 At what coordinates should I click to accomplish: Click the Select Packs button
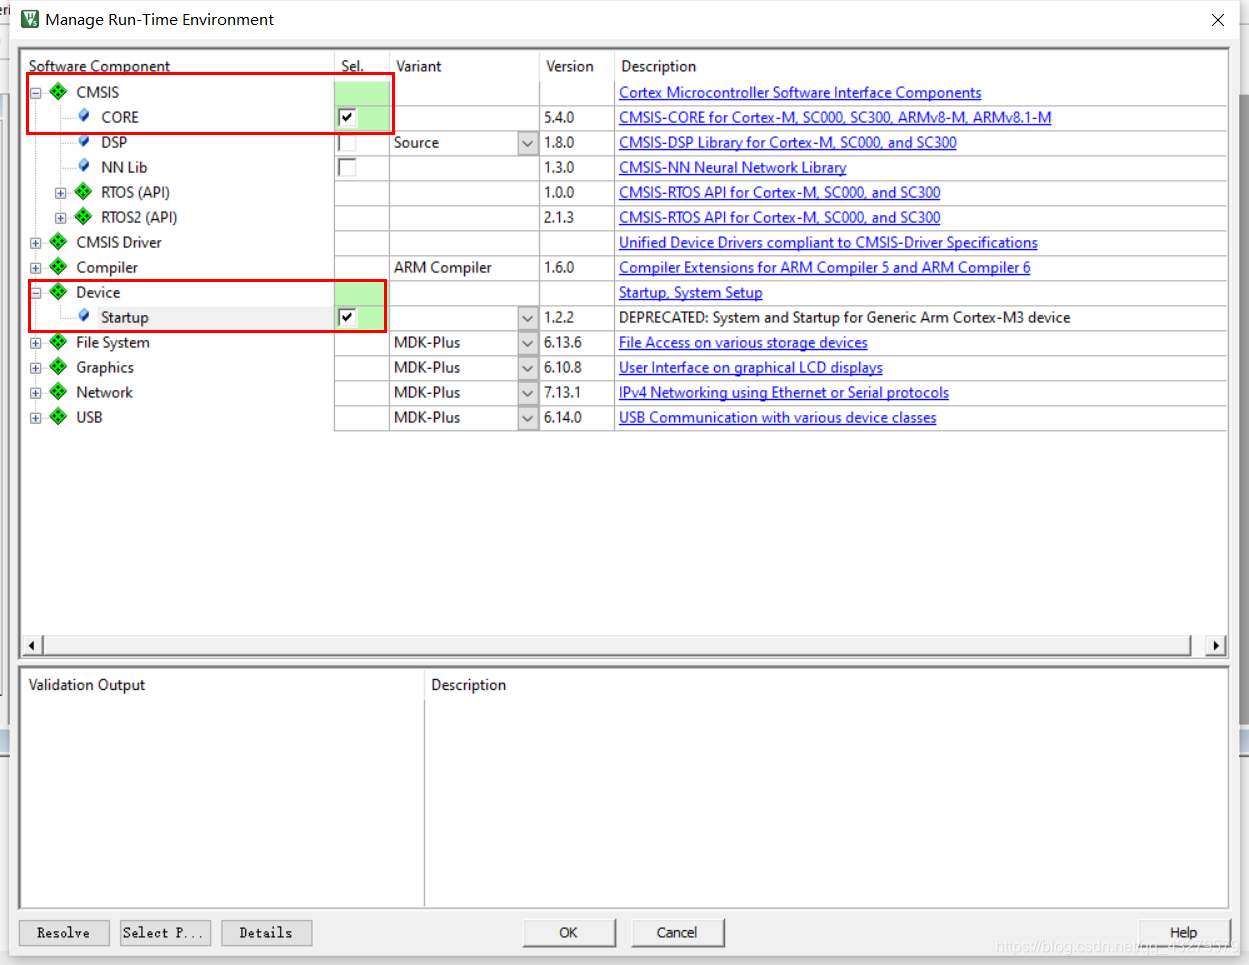(x=165, y=932)
